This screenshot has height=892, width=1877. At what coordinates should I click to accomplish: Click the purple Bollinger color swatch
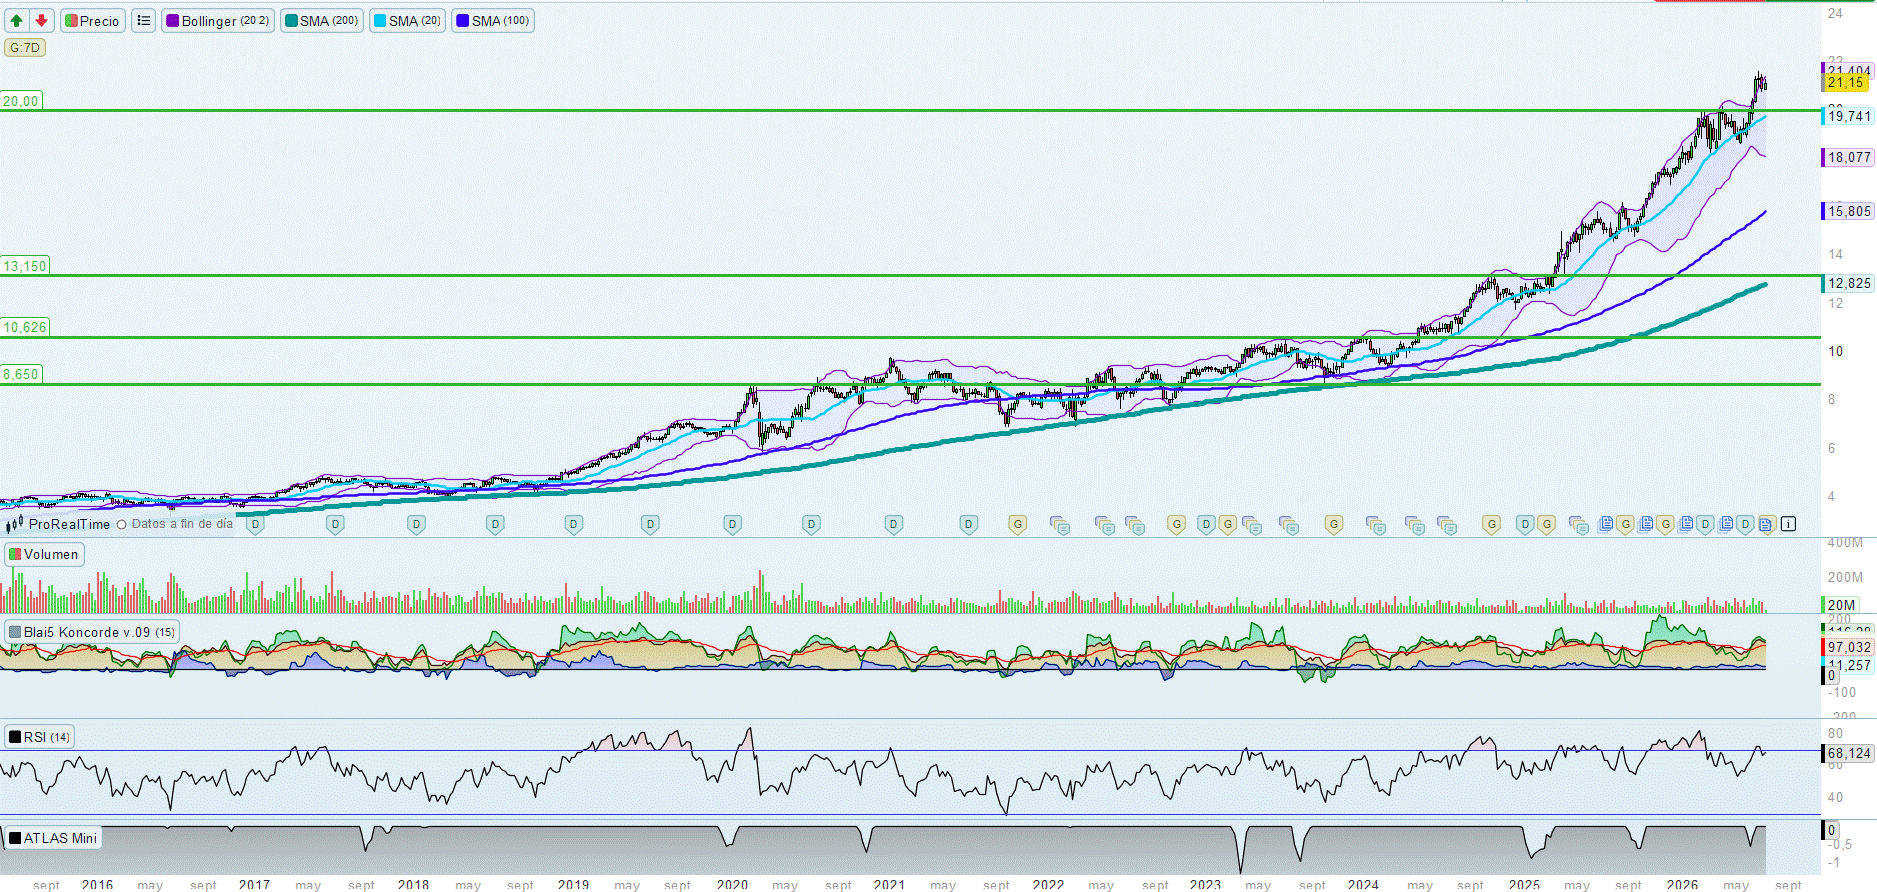coord(173,21)
